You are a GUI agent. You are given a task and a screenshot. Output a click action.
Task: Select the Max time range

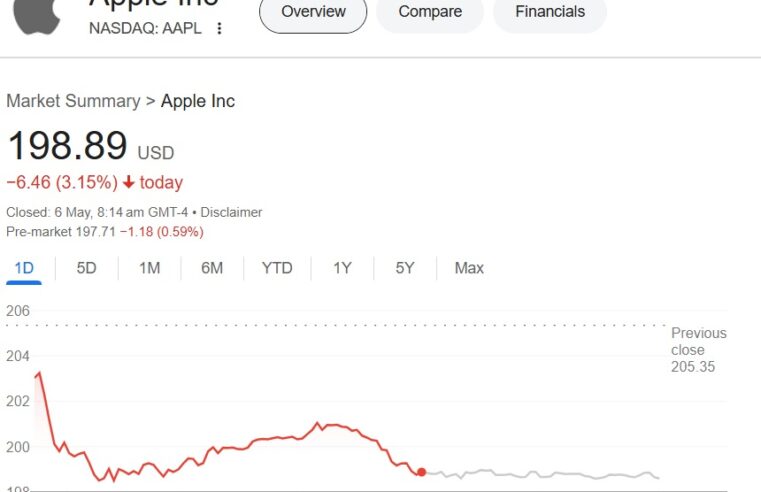pos(469,268)
